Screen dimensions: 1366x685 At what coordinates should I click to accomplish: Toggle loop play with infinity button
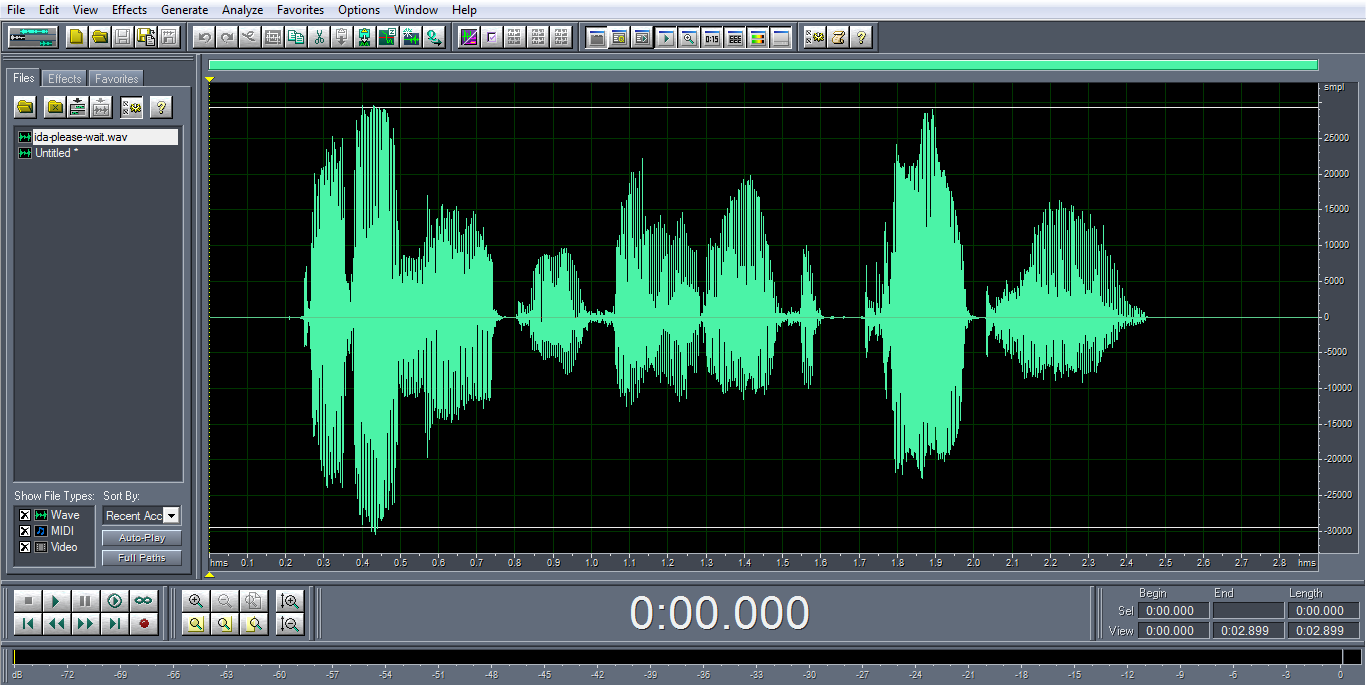144,601
